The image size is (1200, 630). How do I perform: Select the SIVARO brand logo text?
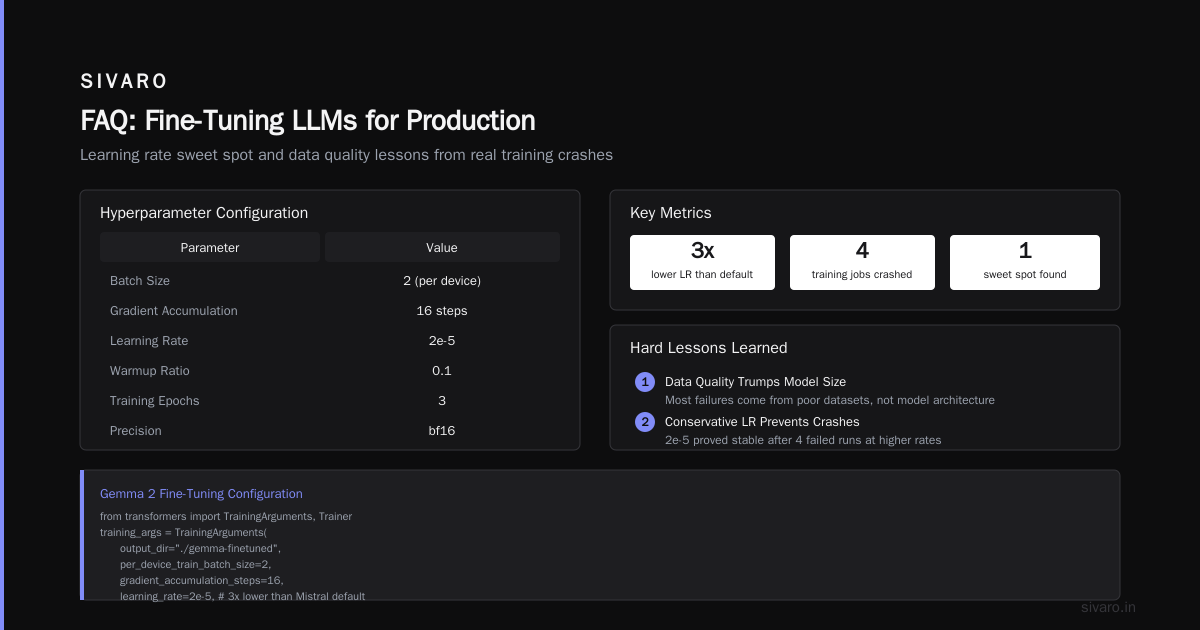tap(124, 81)
